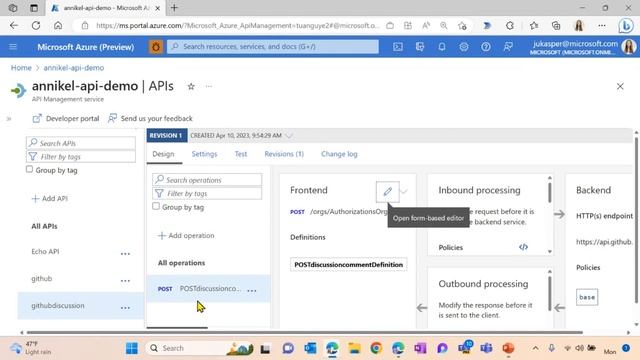Close the APIs blade
The image size is (640, 360).
[620, 86]
